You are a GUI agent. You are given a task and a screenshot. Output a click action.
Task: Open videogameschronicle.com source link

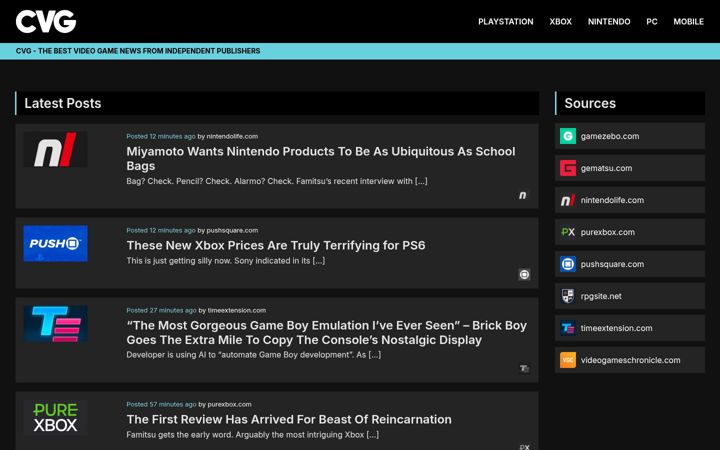tap(630, 360)
